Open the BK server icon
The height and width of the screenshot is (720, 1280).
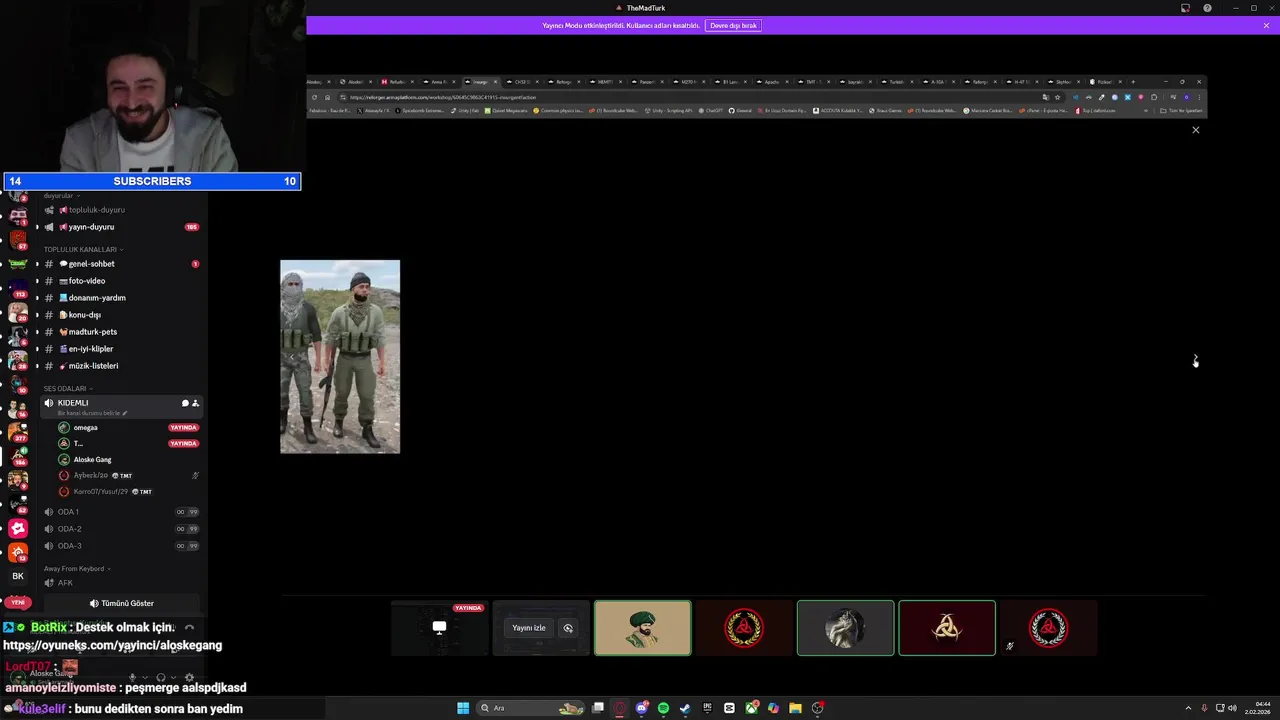tap(18, 576)
